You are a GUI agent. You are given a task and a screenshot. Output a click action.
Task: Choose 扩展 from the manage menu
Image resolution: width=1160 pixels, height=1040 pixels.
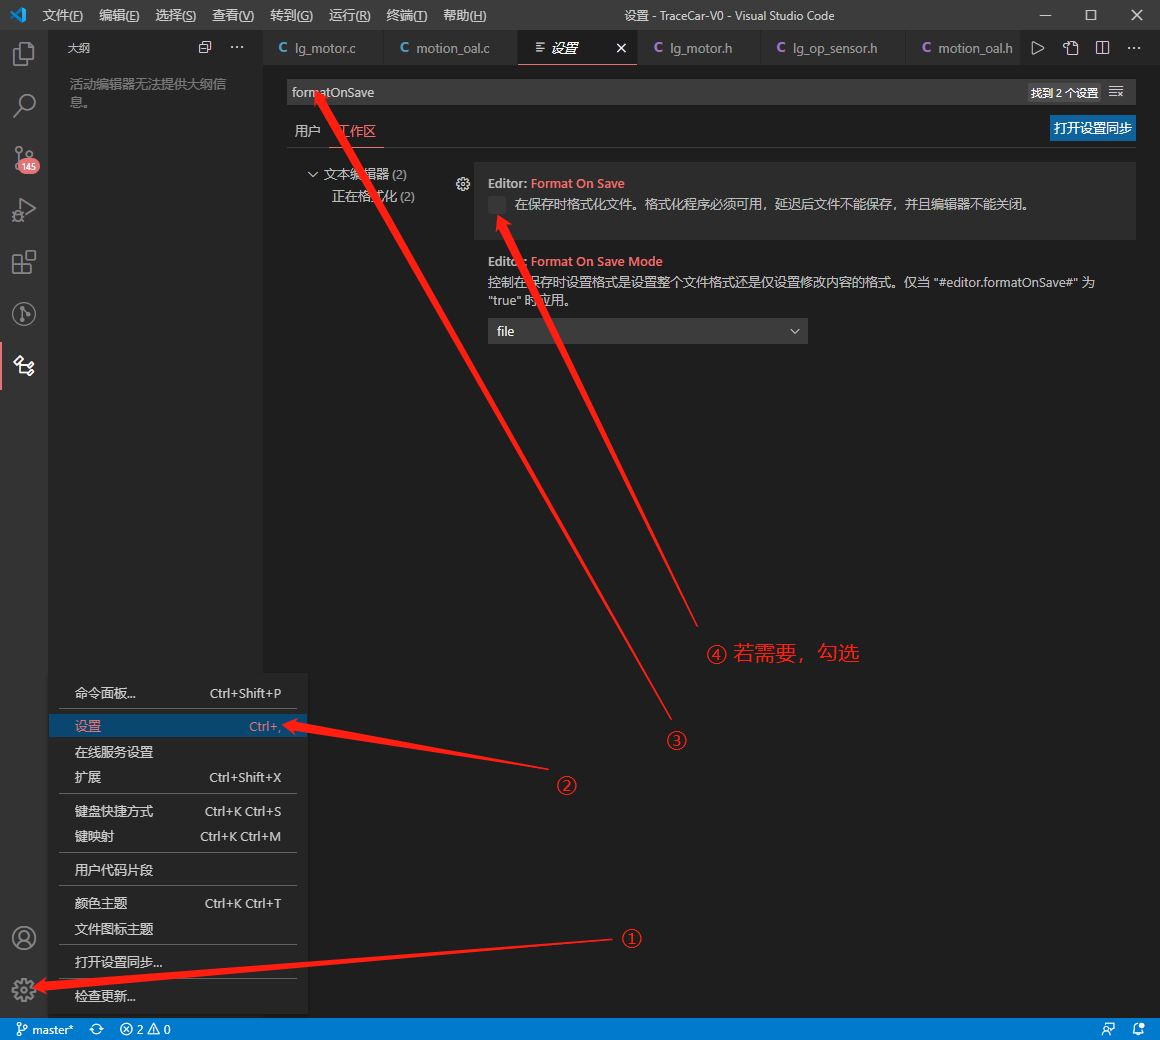coord(178,777)
